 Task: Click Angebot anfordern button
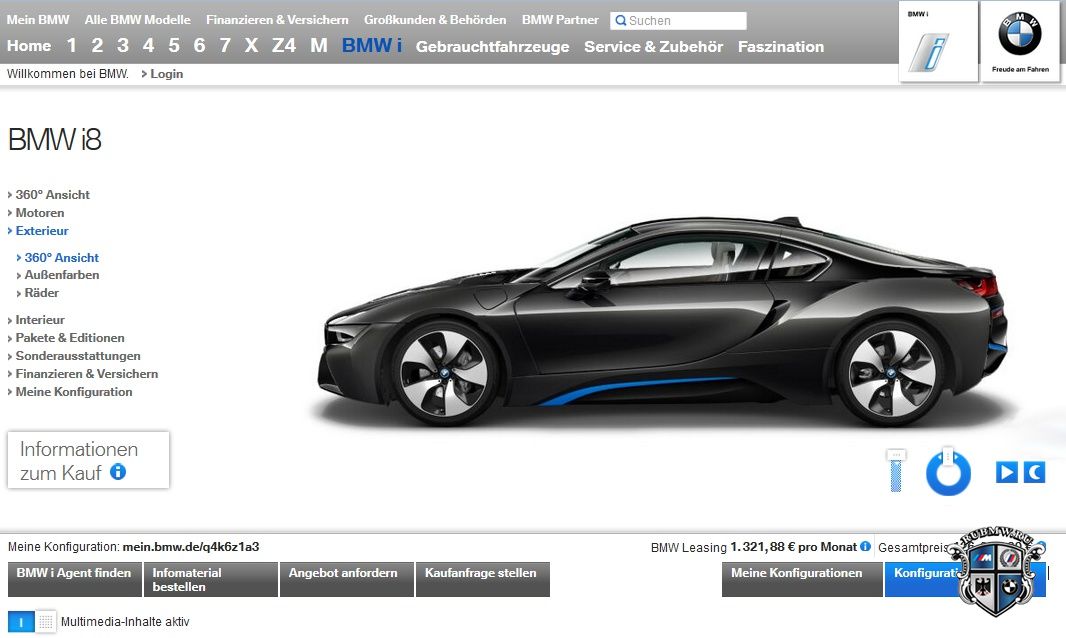[347, 580]
